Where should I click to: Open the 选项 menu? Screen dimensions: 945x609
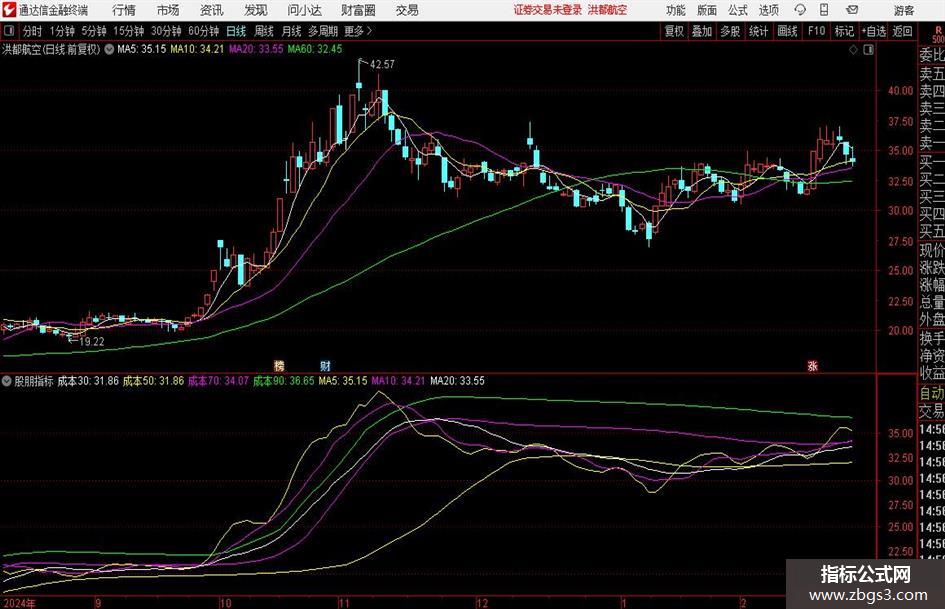[768, 10]
